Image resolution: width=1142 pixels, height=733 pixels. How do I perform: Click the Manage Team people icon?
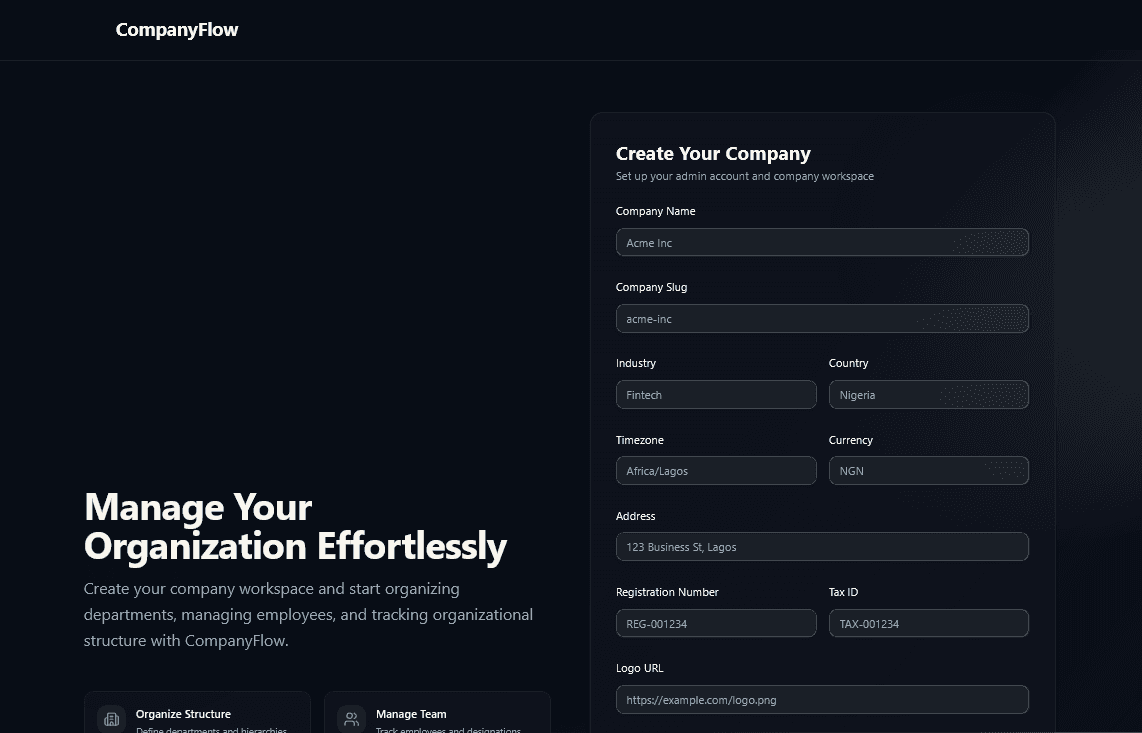[x=351, y=719]
